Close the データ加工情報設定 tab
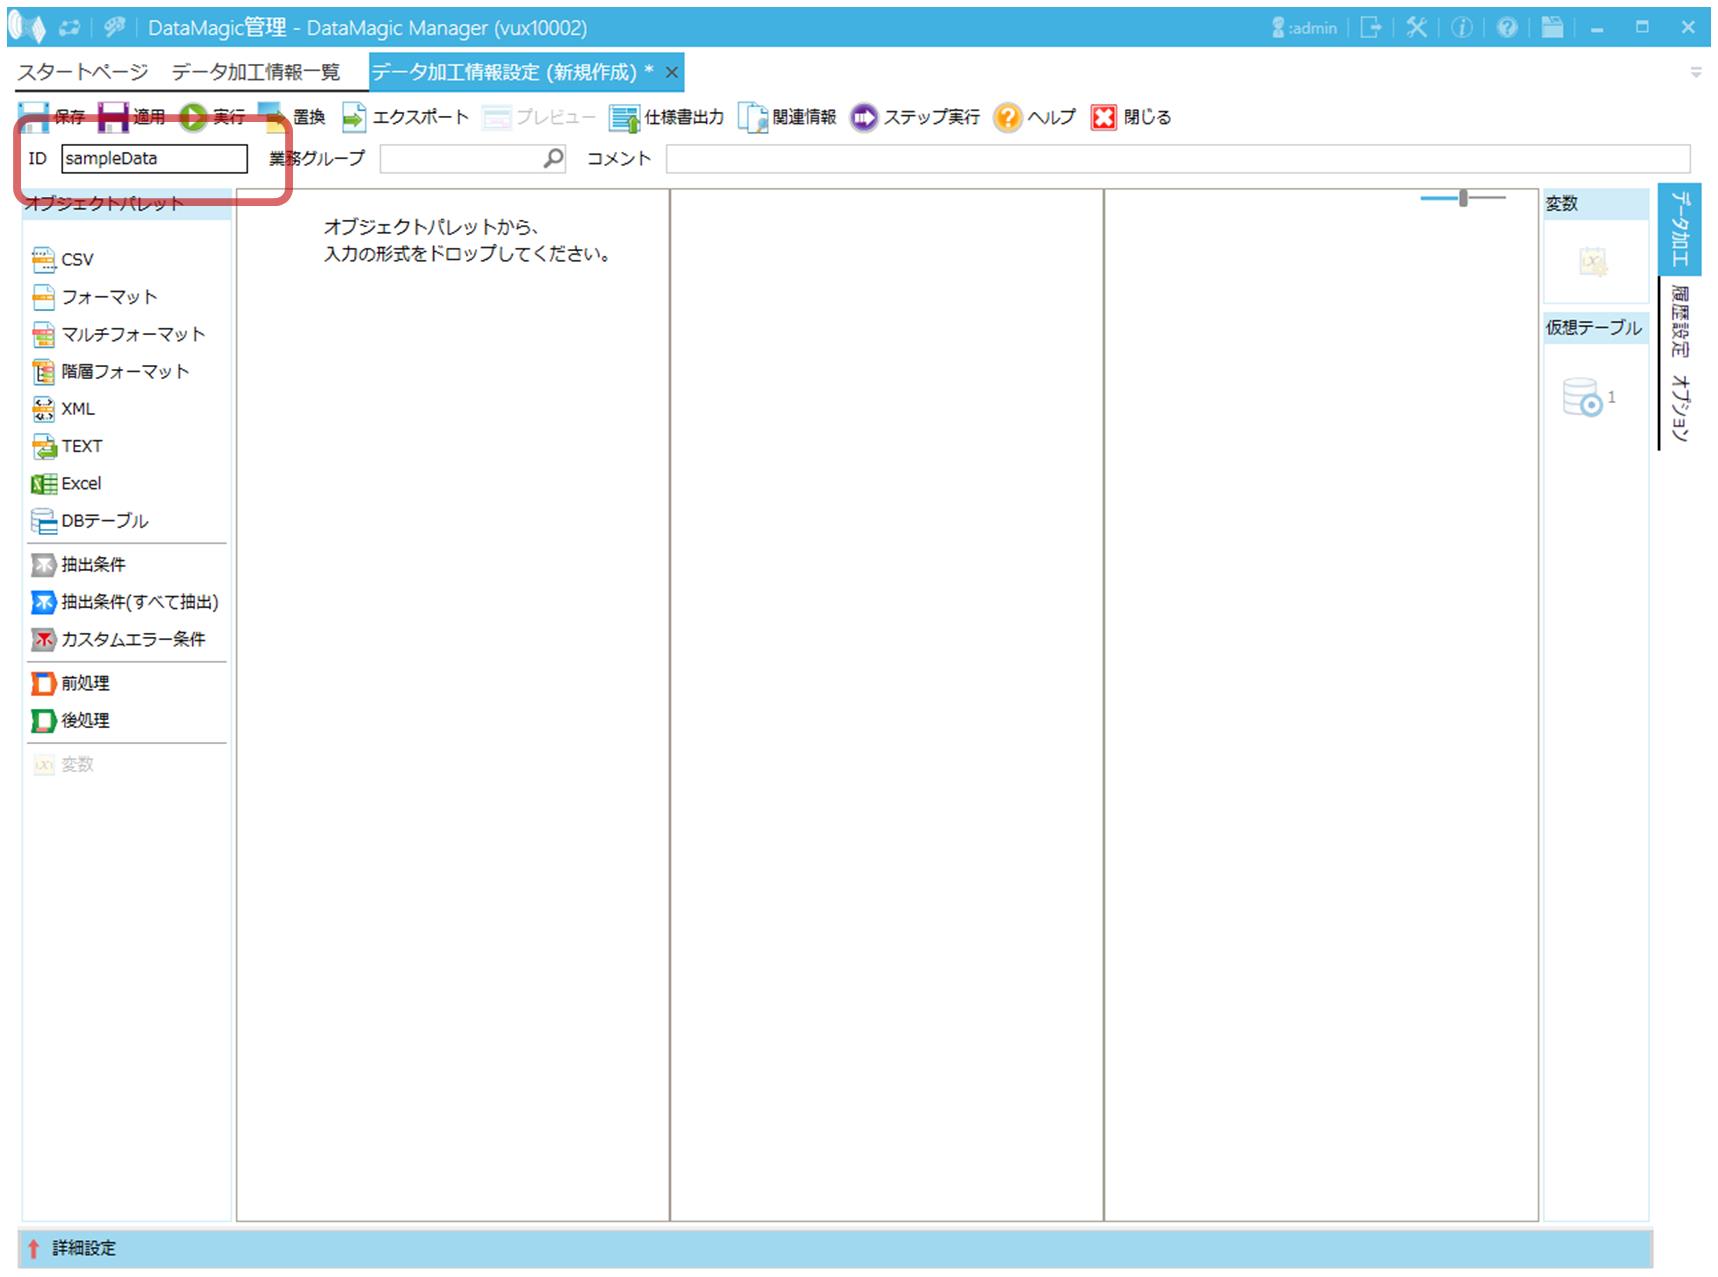This screenshot has width=1718, height=1277. coord(672,72)
